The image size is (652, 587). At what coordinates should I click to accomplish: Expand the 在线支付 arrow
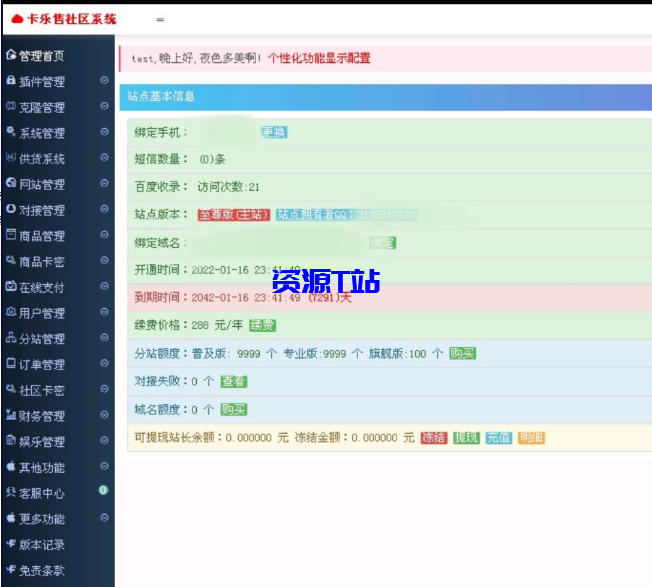[x=104, y=286]
